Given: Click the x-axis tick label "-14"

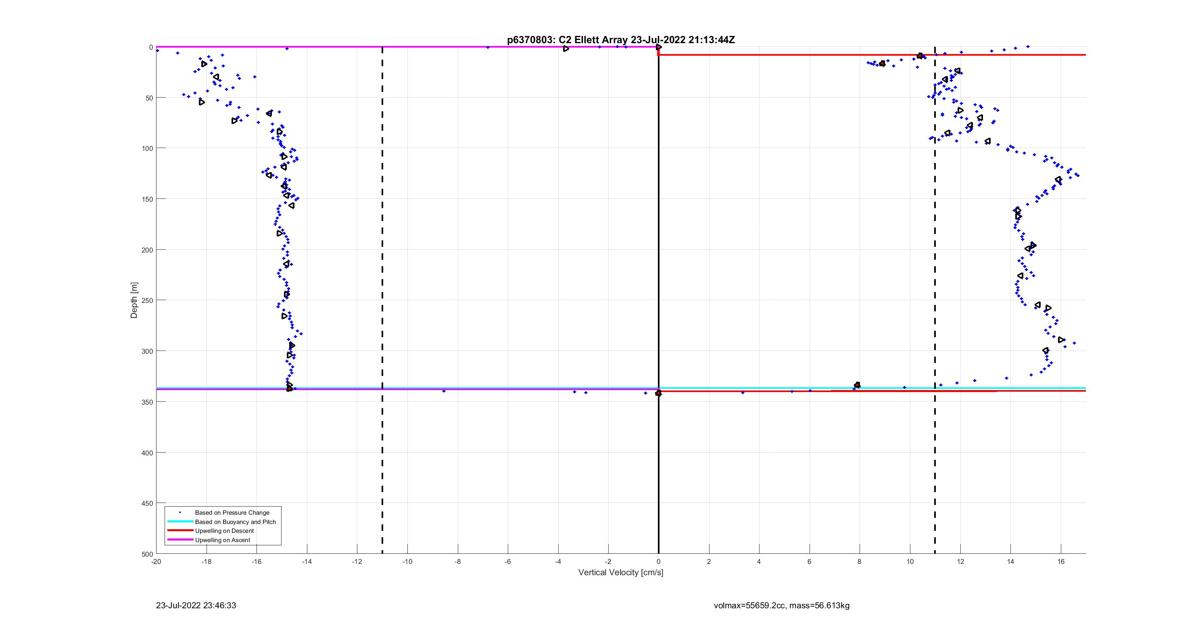Looking at the screenshot, I should point(306,561).
